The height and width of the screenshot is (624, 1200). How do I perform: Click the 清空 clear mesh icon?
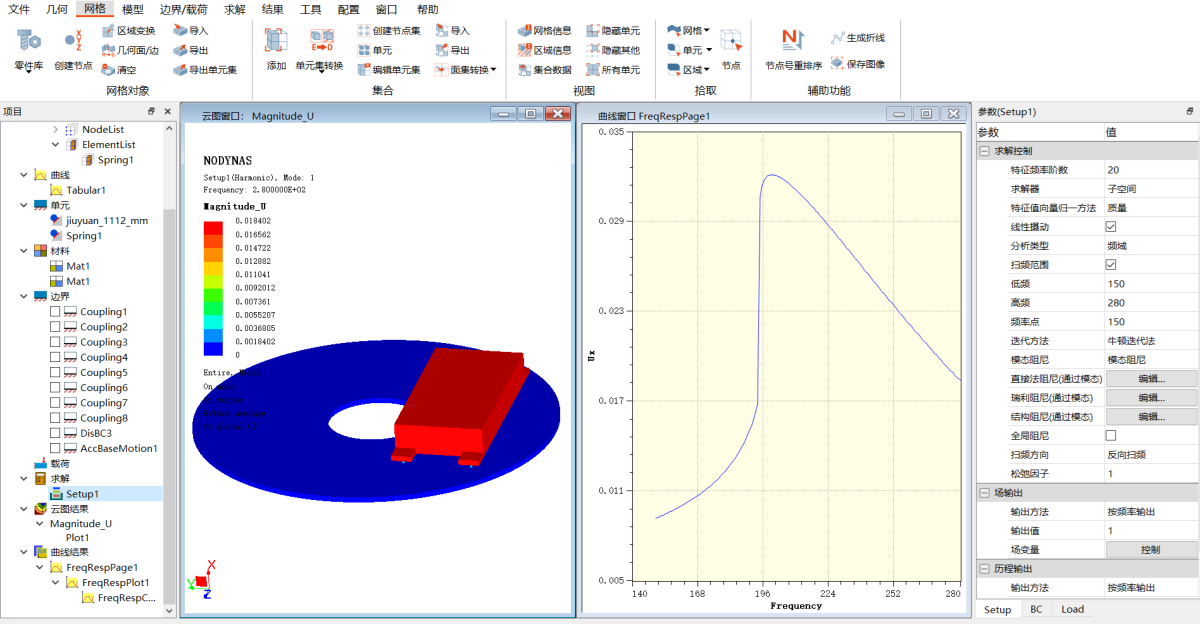[x=119, y=70]
